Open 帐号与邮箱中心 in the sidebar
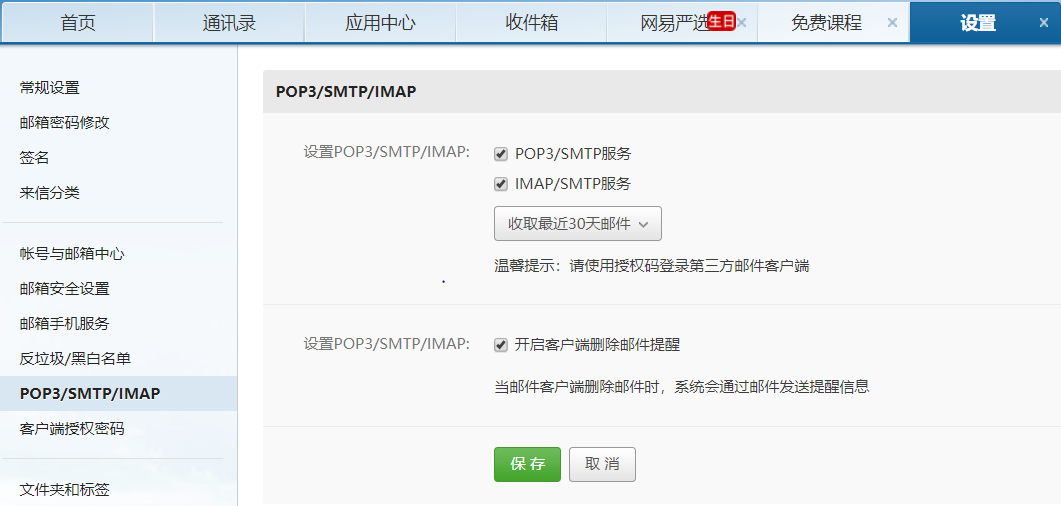 [x=72, y=254]
